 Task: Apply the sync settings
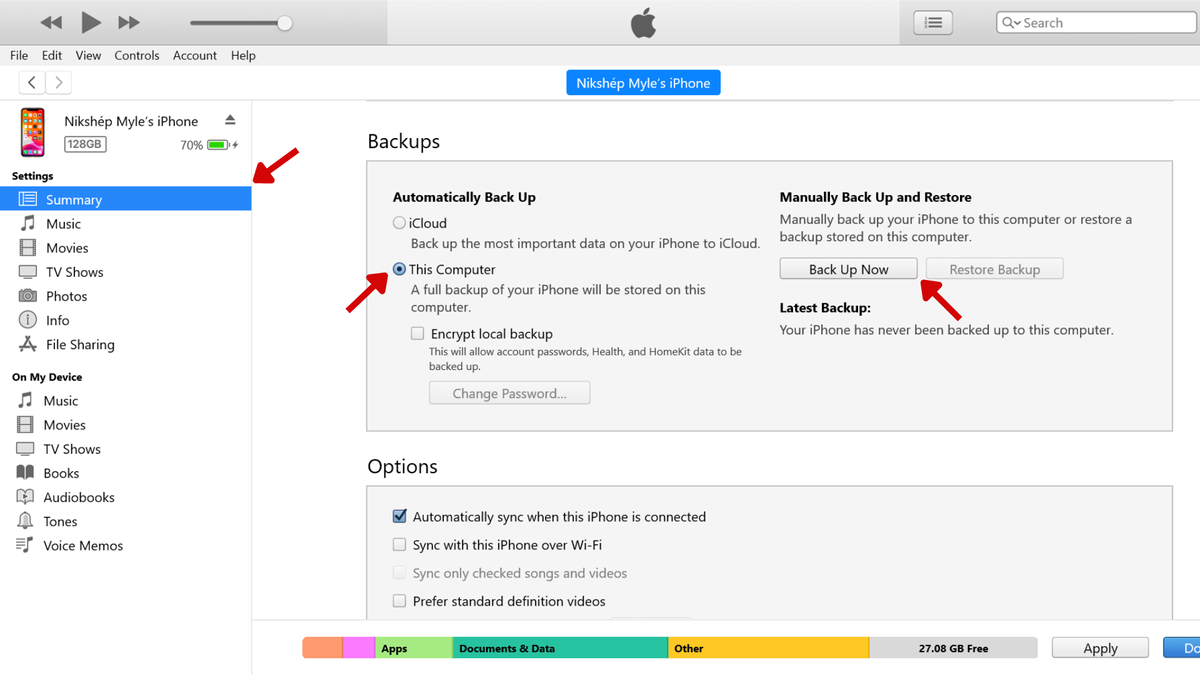1099,647
